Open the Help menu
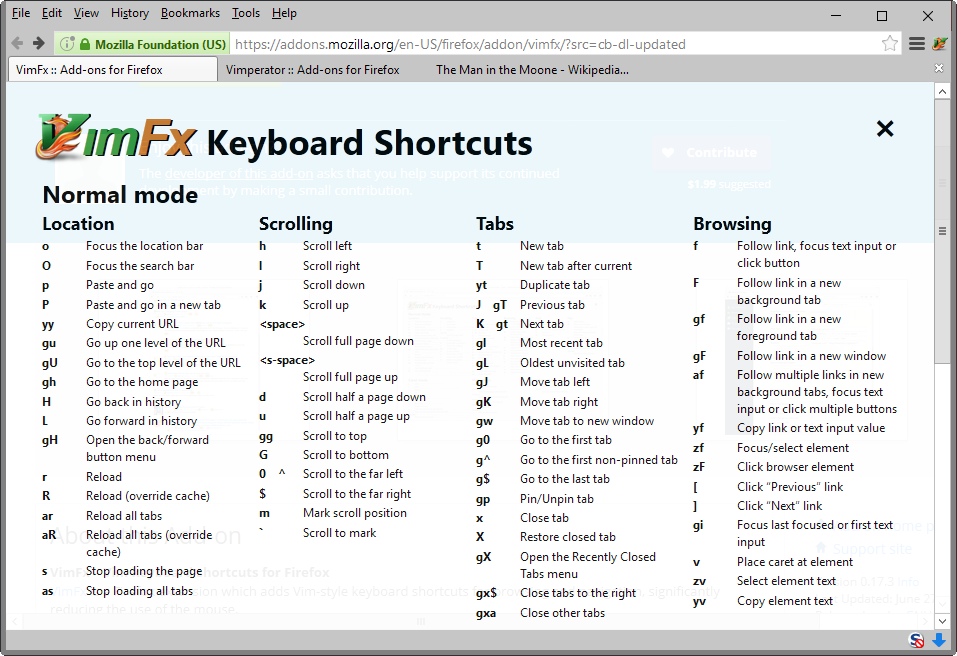957x656 pixels. click(x=284, y=13)
